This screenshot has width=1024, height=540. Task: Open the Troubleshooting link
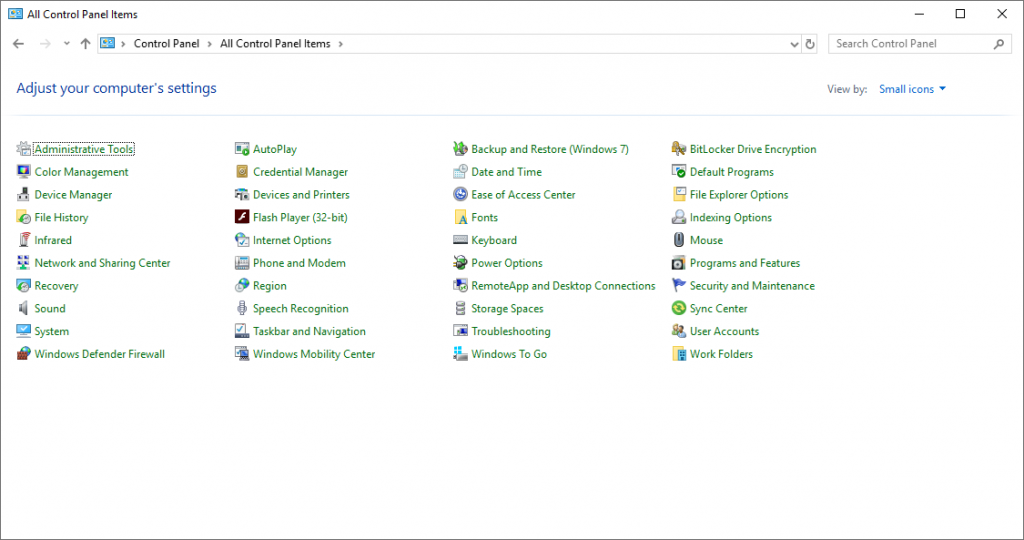511,332
